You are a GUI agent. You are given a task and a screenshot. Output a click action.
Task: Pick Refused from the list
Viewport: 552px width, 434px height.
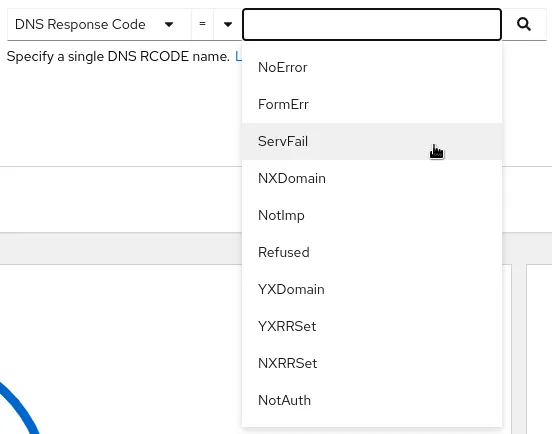click(372, 252)
